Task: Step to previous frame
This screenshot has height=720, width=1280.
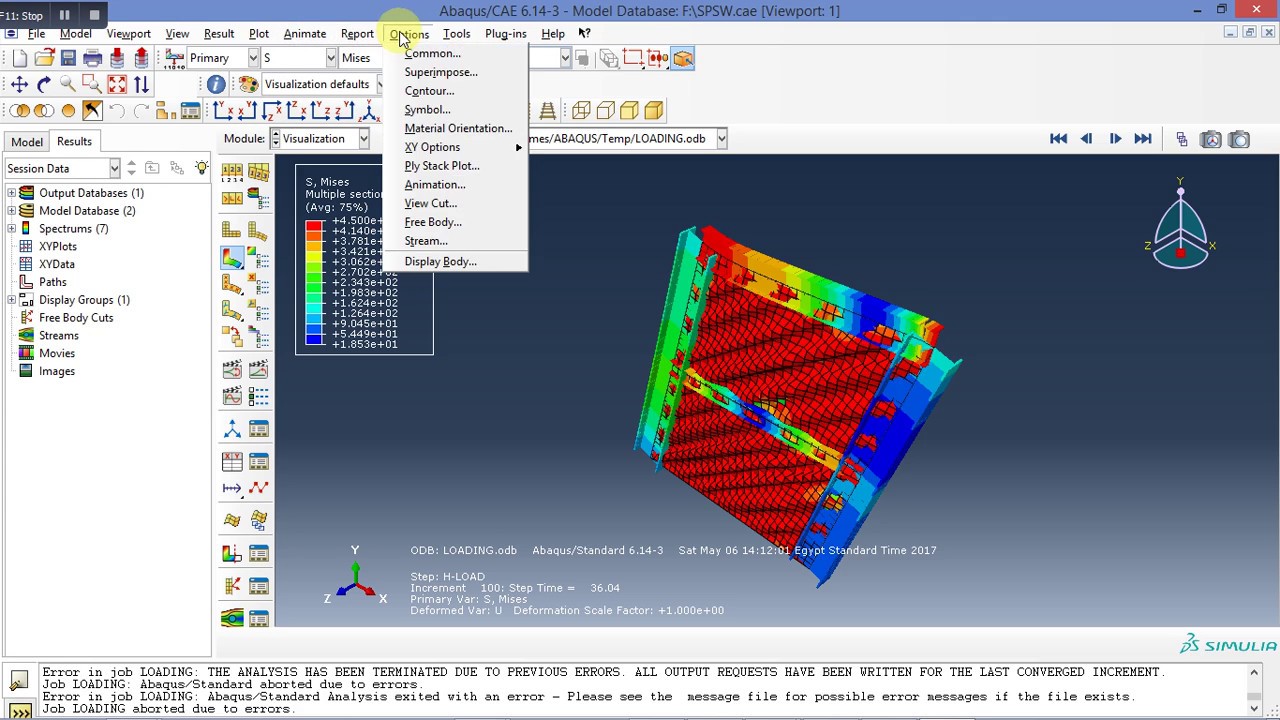Action: 1086,139
